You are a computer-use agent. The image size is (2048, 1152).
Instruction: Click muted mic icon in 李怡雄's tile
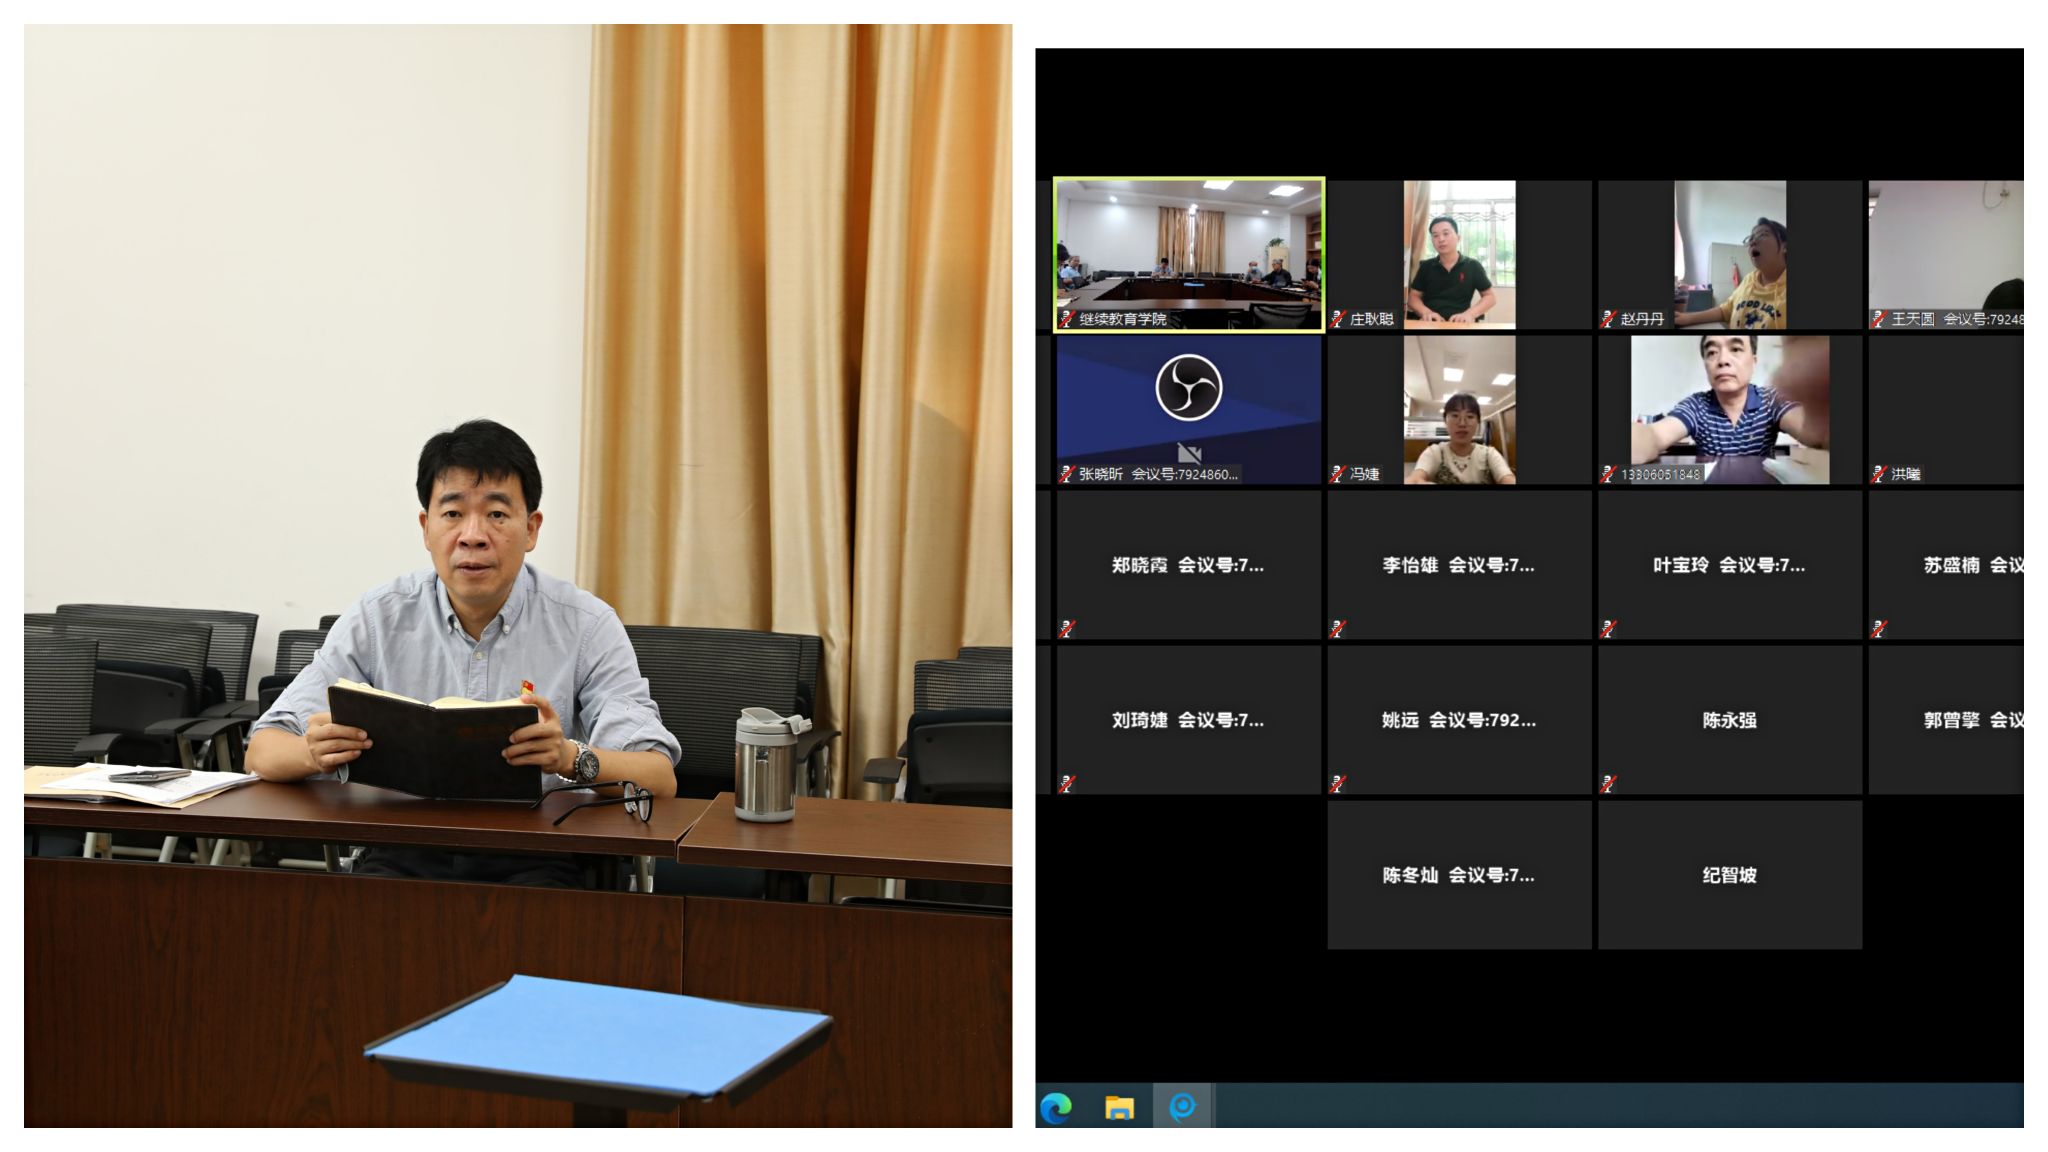(1338, 629)
